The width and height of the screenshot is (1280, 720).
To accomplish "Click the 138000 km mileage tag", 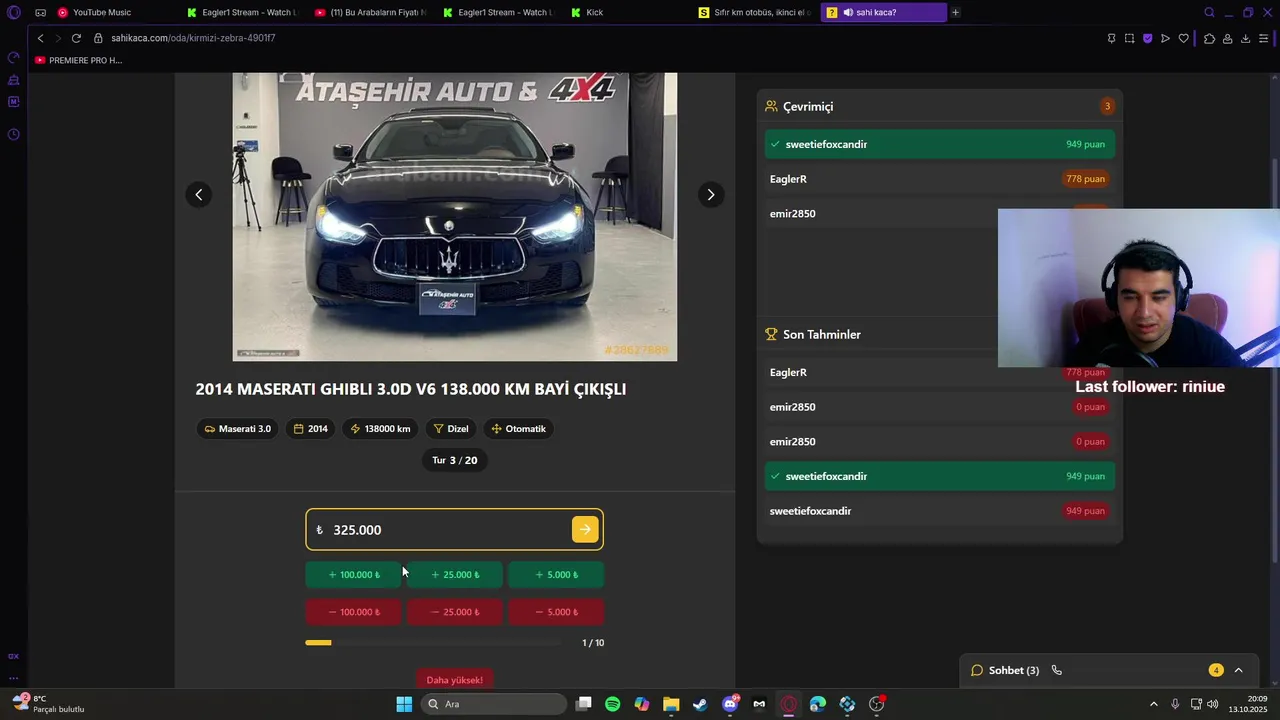I will click(x=380, y=429).
